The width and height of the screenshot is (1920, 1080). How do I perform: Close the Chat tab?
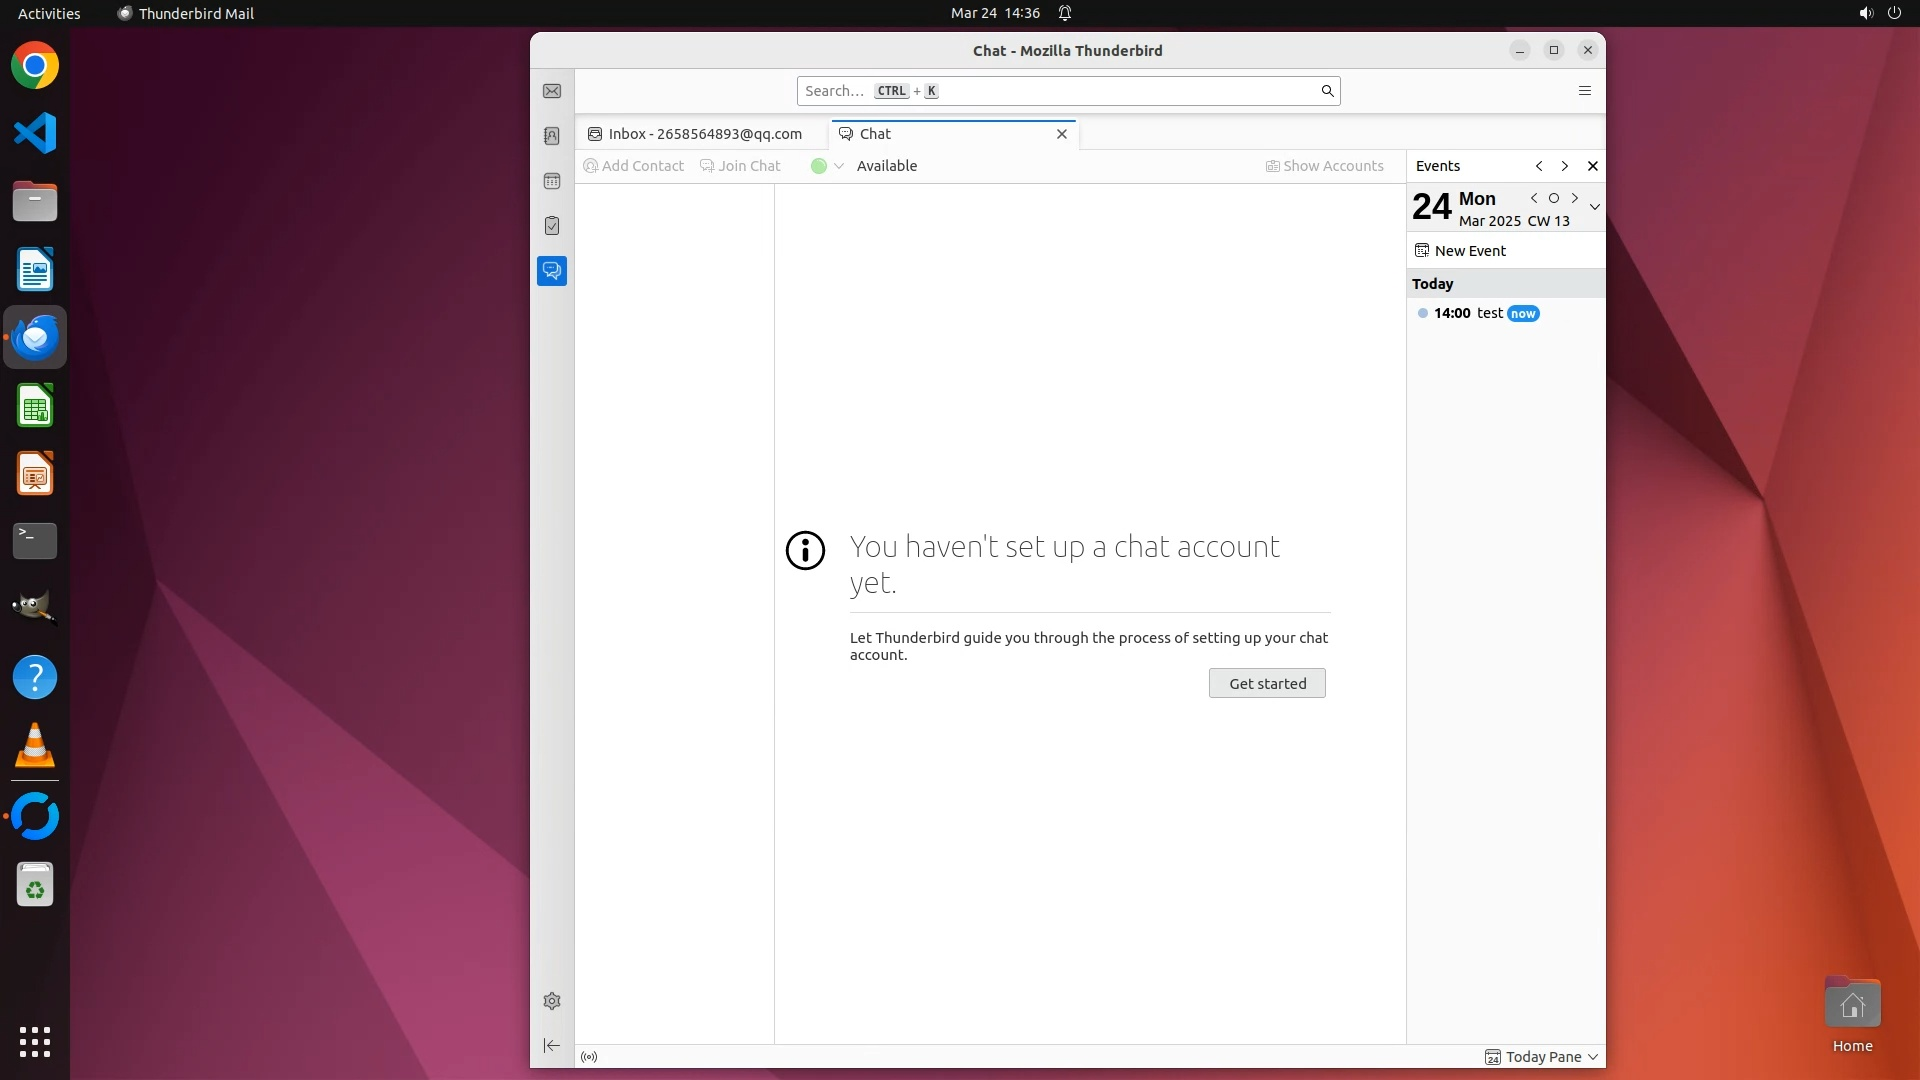click(x=1062, y=134)
